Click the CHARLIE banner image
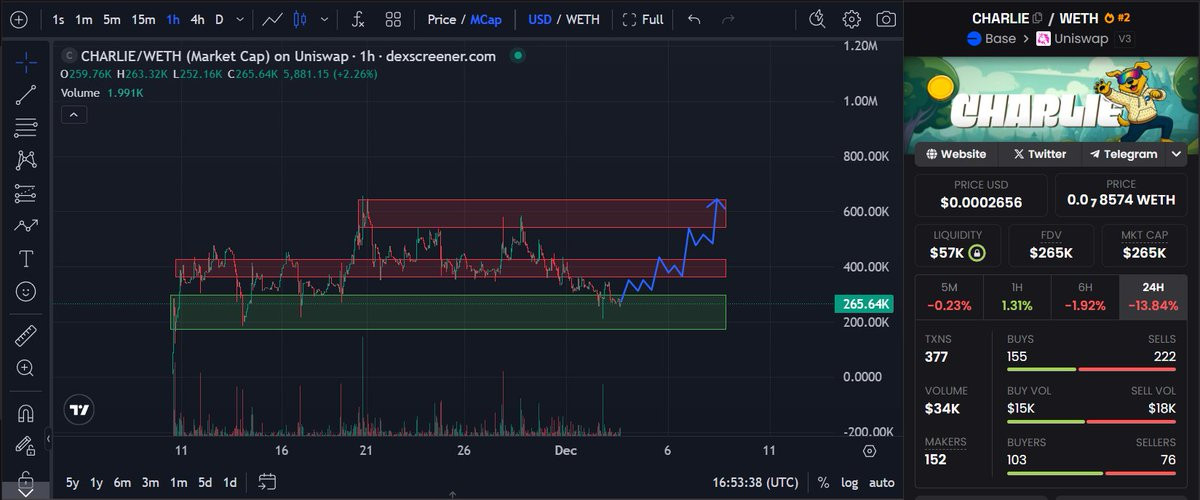 point(1051,105)
